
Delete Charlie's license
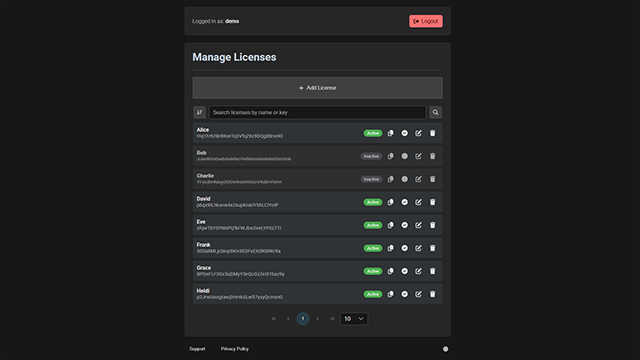(x=433, y=179)
